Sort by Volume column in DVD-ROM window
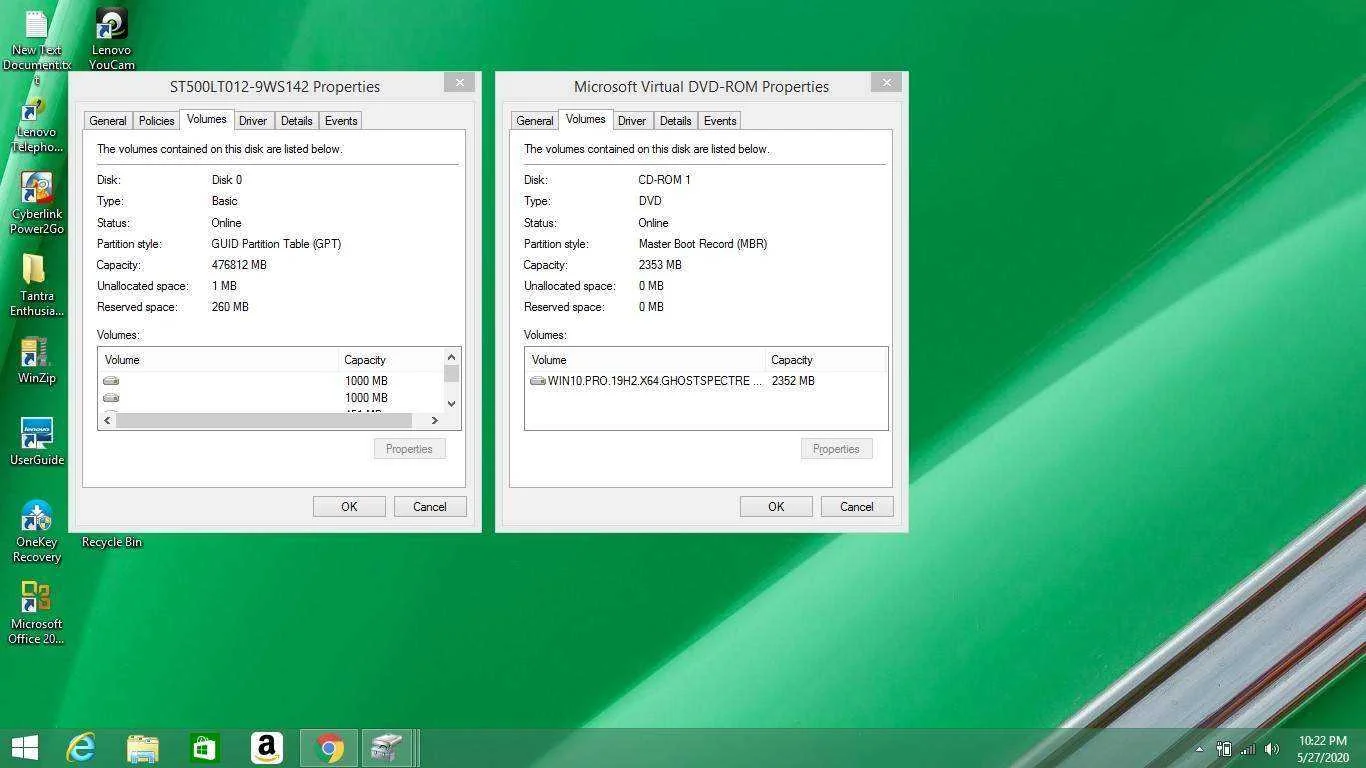Screen dimensions: 1366x768 click(646, 360)
